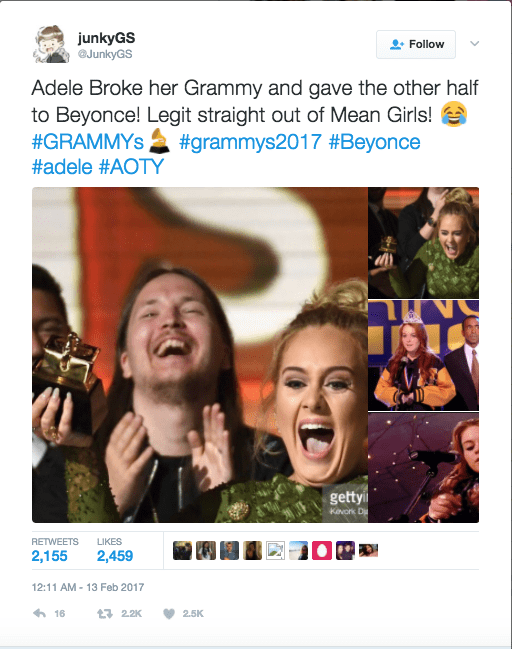Follow the junkyGS account
This screenshot has height=649, width=512.
416,44
